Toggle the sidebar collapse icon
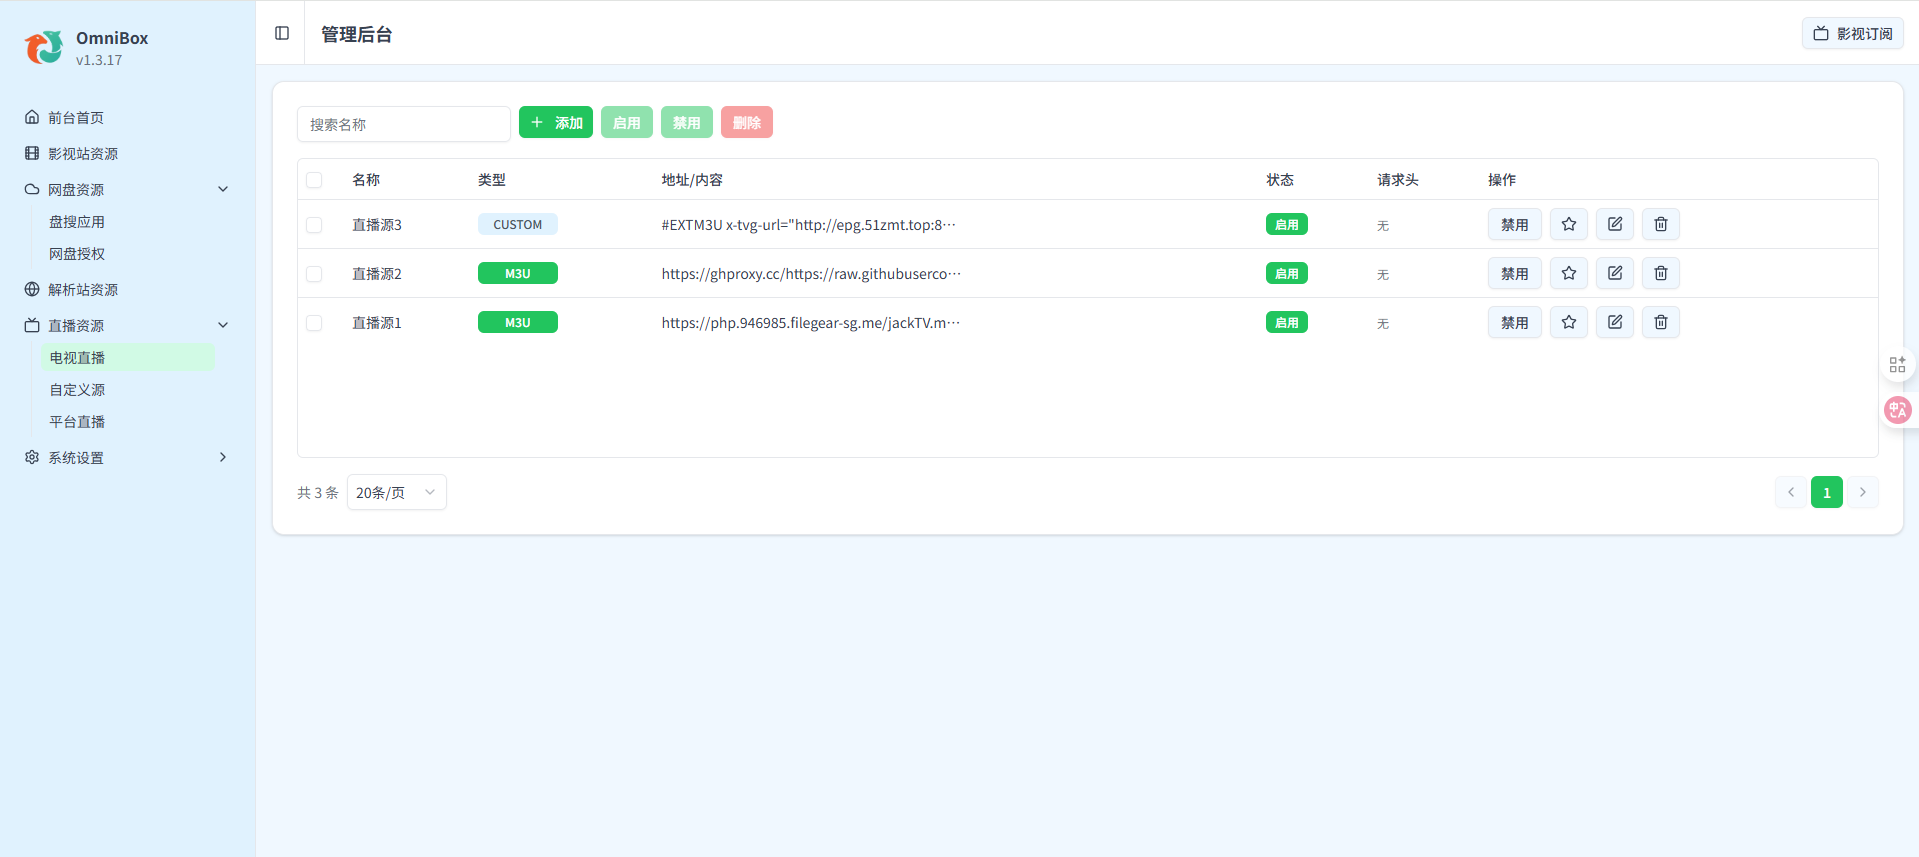This screenshot has width=1919, height=857. click(x=282, y=33)
